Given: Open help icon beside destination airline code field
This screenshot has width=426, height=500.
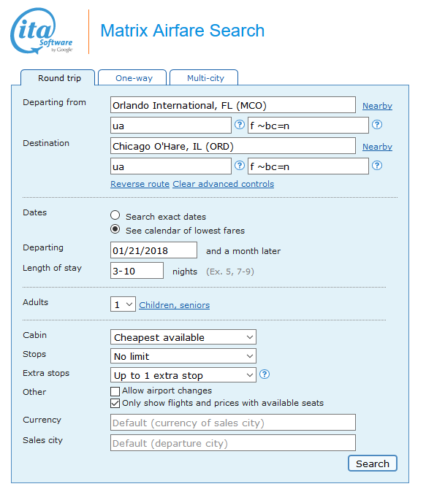Looking at the screenshot, I should (x=239, y=165).
